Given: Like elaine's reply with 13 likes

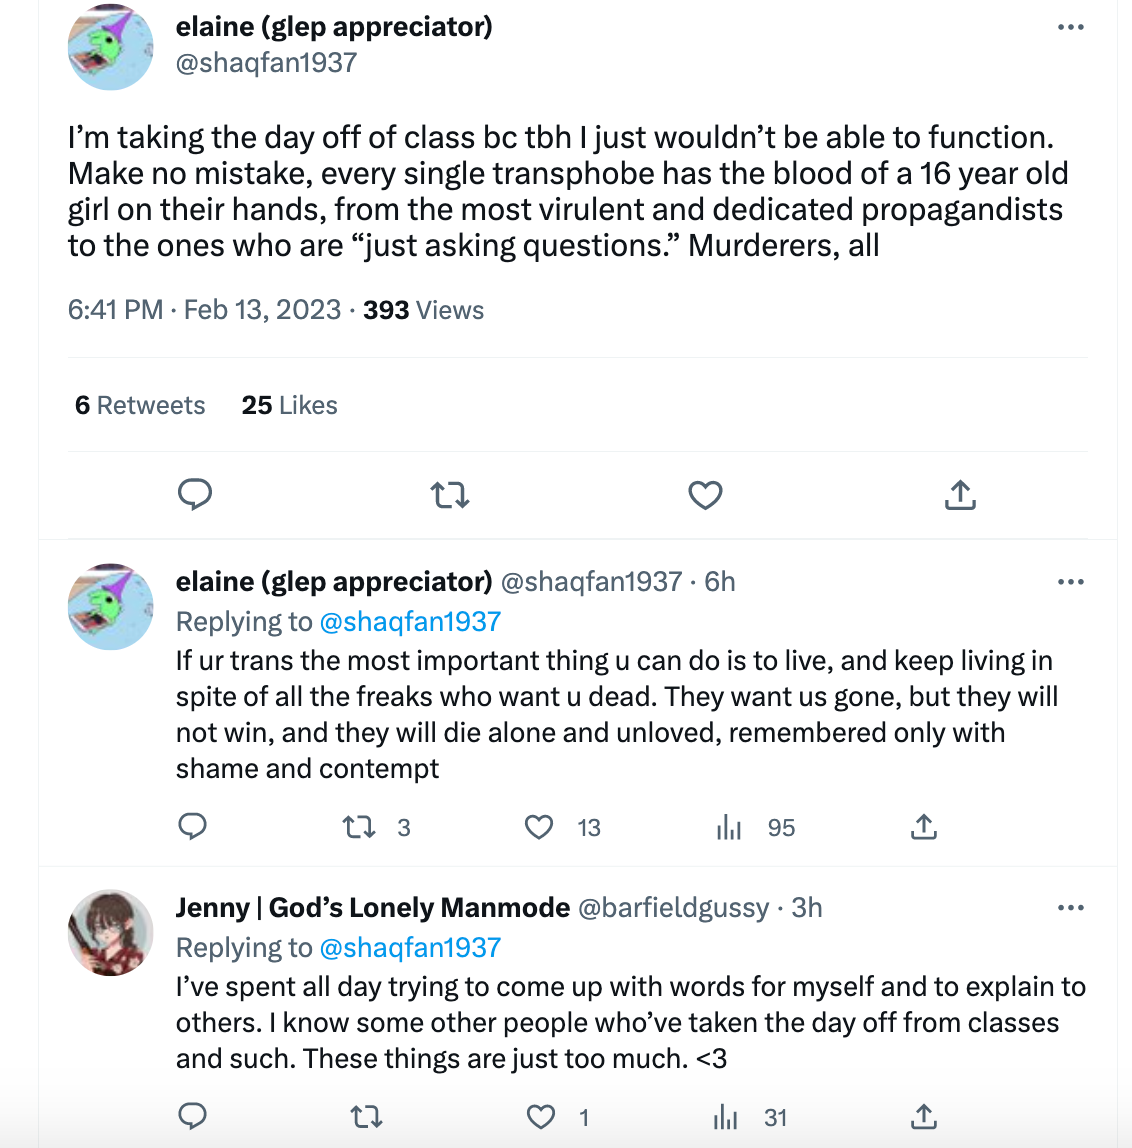Looking at the screenshot, I should (540, 827).
